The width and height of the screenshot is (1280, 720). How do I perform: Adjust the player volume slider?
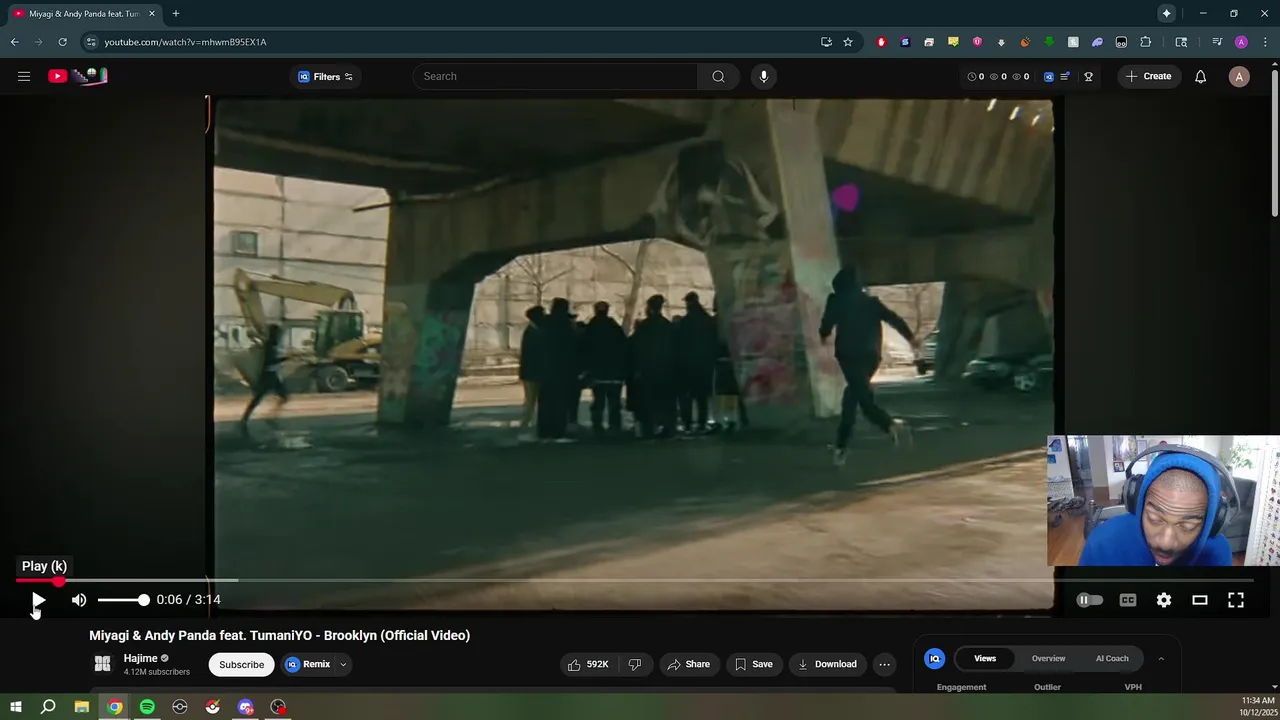pyautogui.click(x=122, y=600)
